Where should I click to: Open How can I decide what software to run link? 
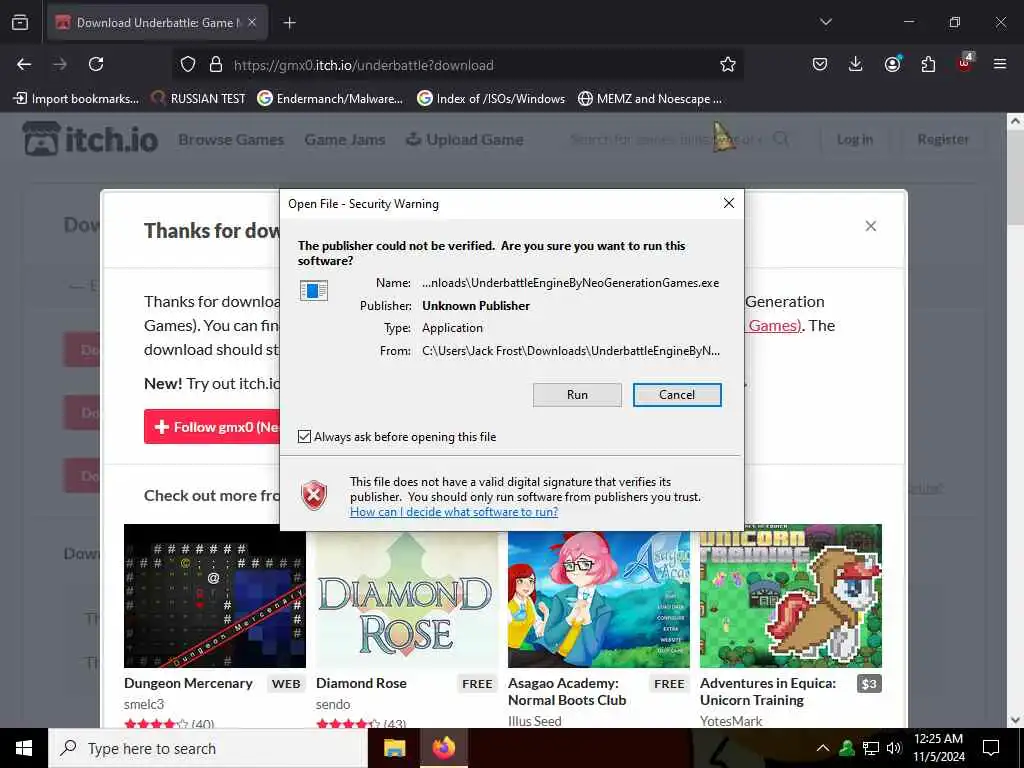tap(454, 511)
